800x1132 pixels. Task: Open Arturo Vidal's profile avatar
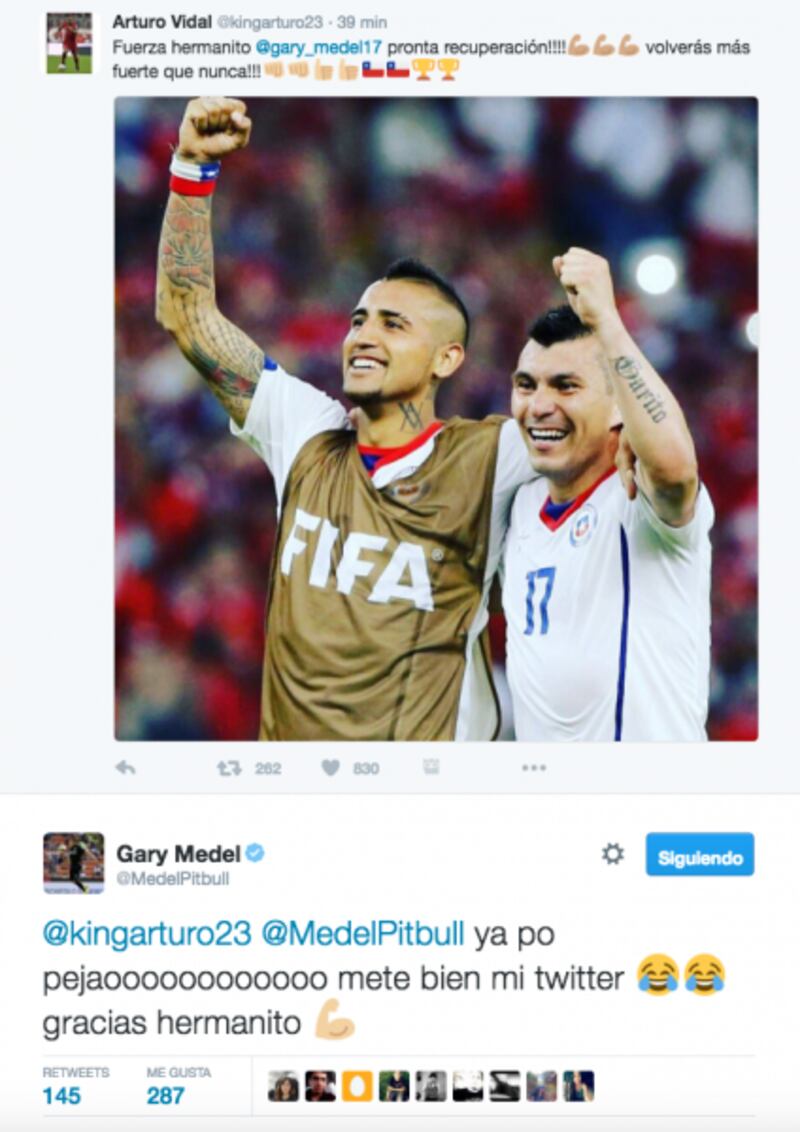pyautogui.click(x=69, y=43)
